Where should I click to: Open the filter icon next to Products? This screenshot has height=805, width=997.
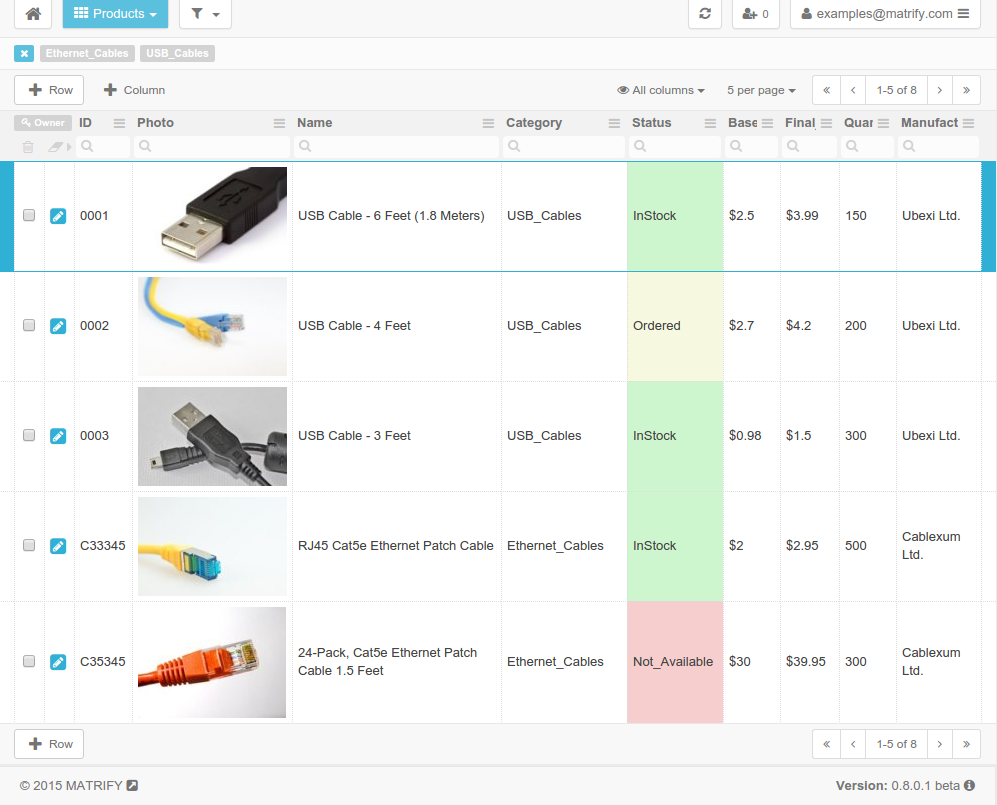tap(206, 14)
